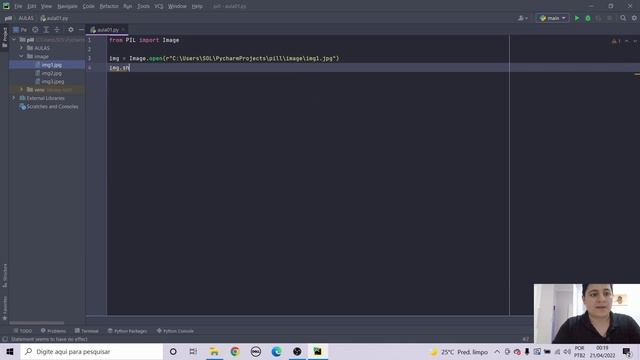Image resolution: width=640 pixels, height=360 pixels.
Task: Open the user account icon in toolbar
Action: tap(522, 18)
